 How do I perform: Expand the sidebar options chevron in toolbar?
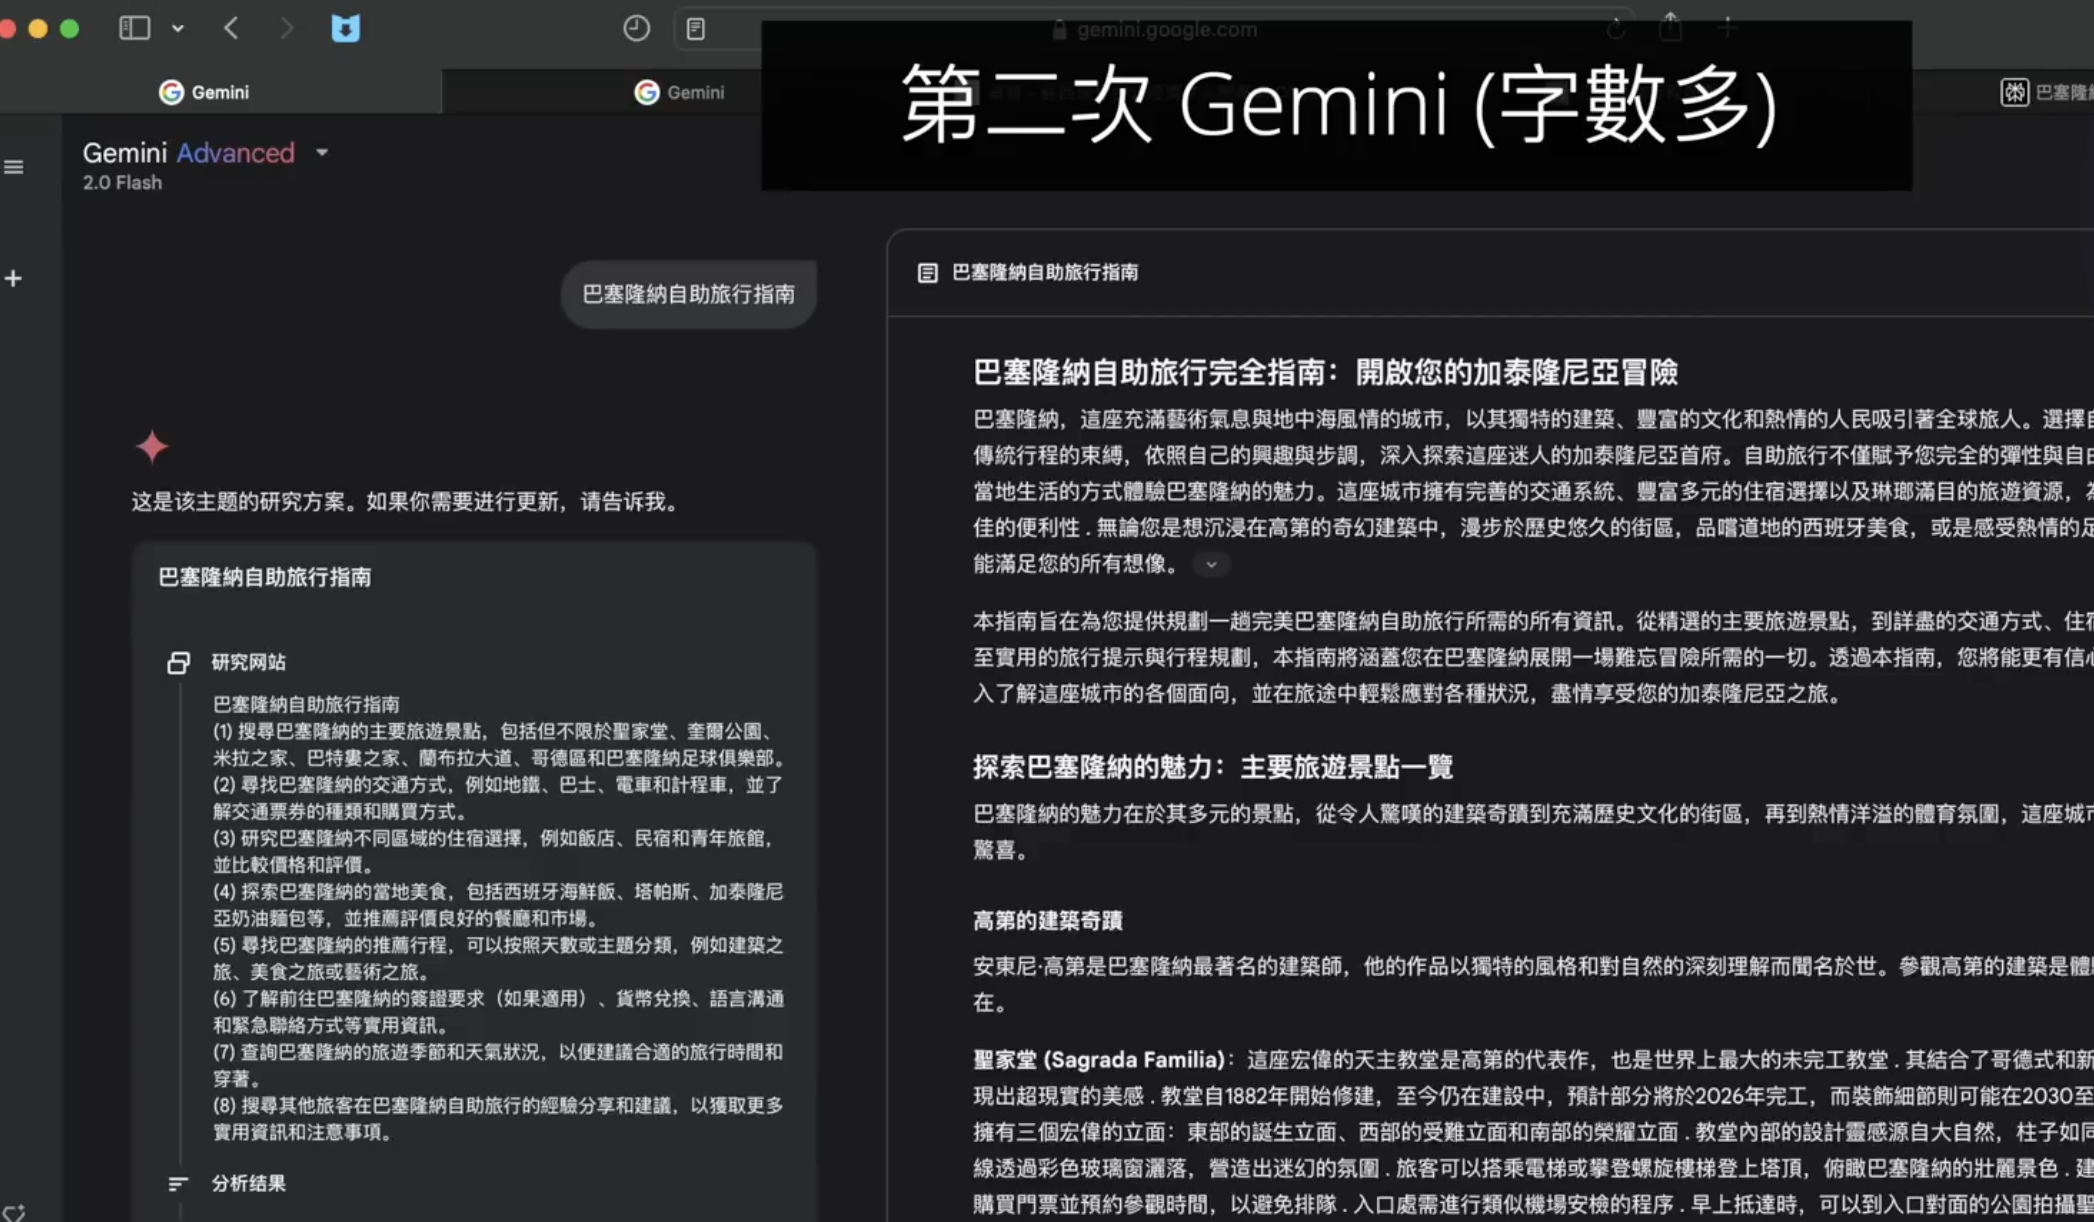click(x=178, y=29)
